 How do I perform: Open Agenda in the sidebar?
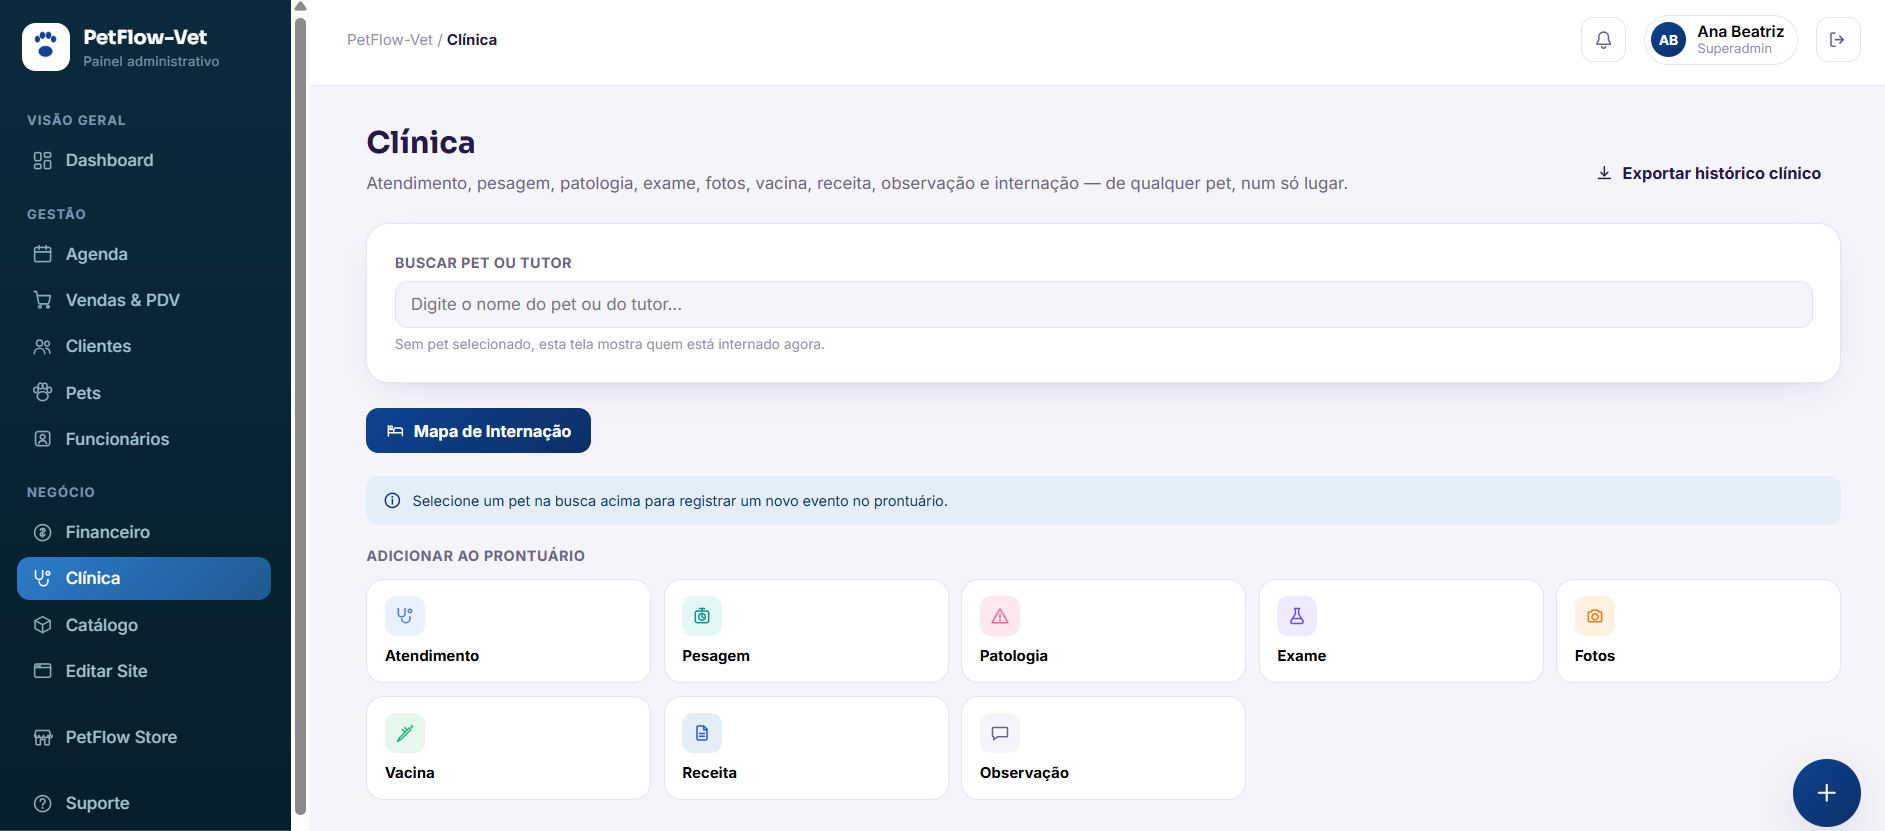click(144, 254)
